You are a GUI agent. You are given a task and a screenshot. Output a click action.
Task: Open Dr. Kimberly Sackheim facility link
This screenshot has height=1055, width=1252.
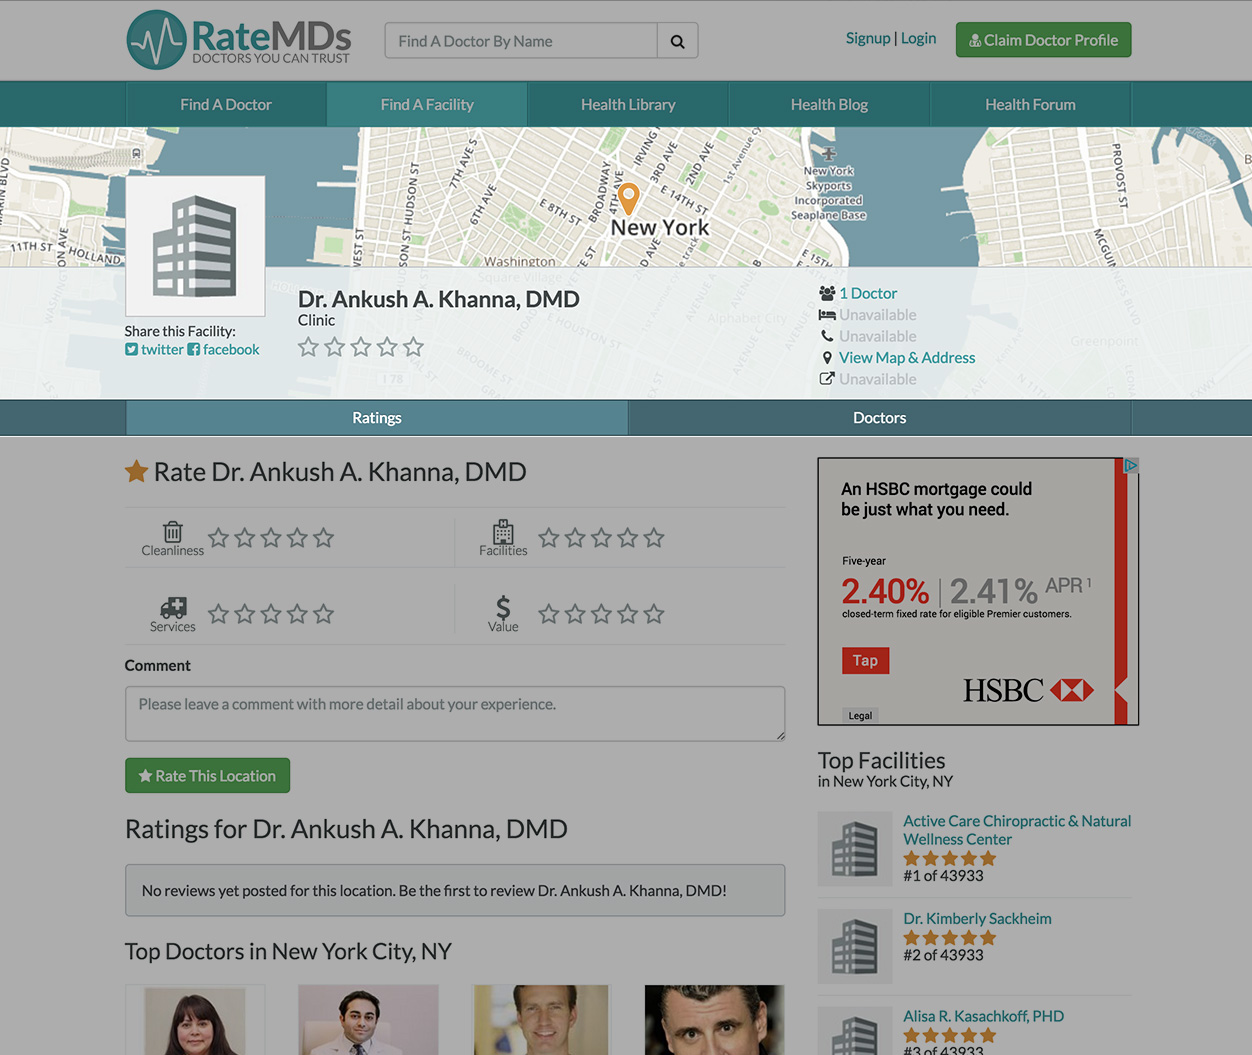pos(977,919)
